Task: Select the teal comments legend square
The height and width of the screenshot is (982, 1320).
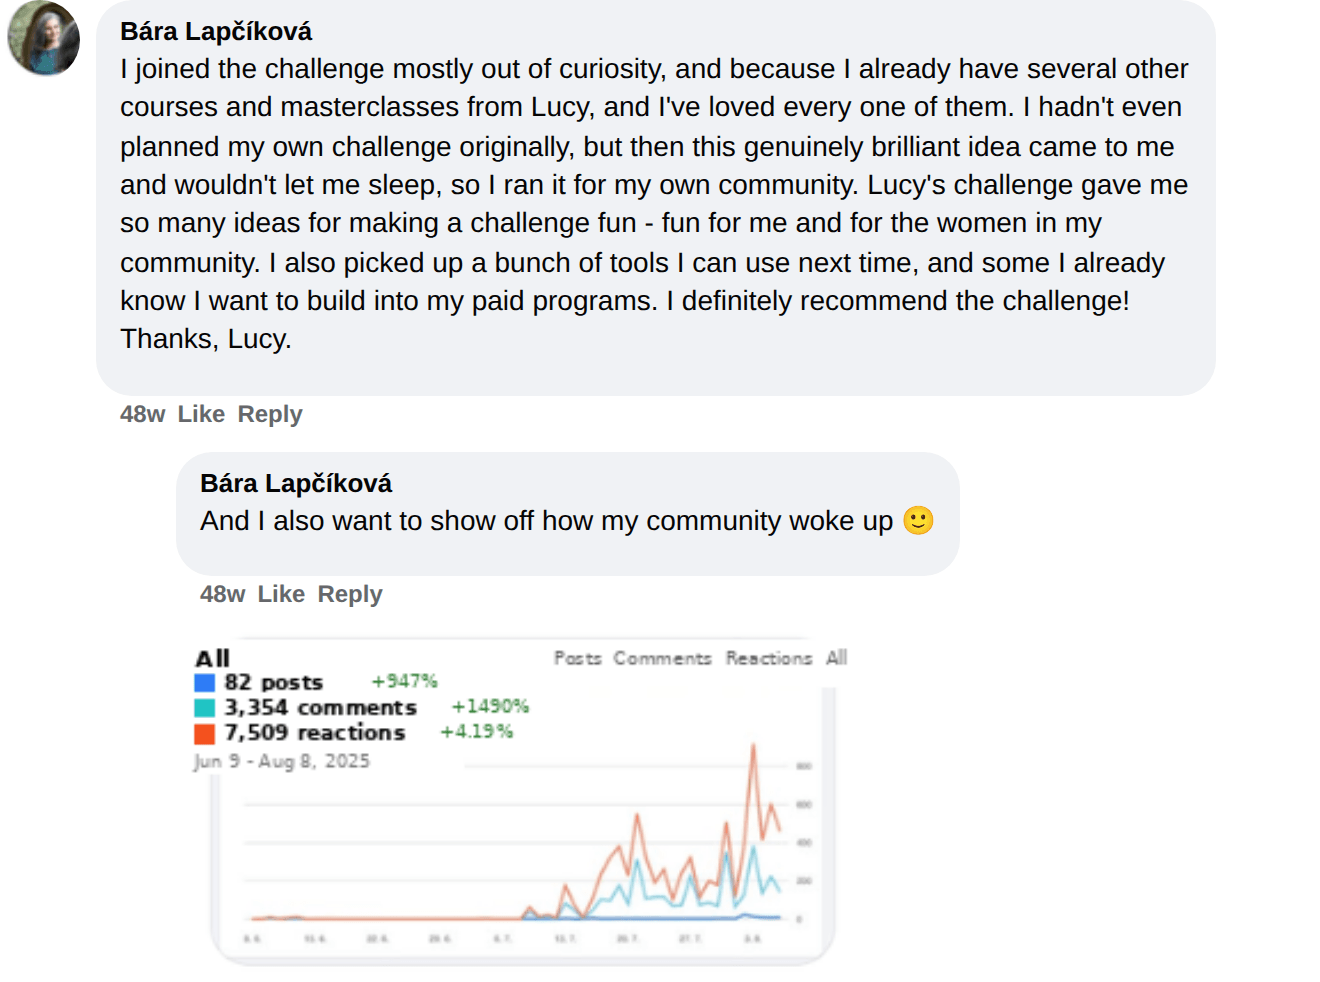Action: click(x=205, y=708)
